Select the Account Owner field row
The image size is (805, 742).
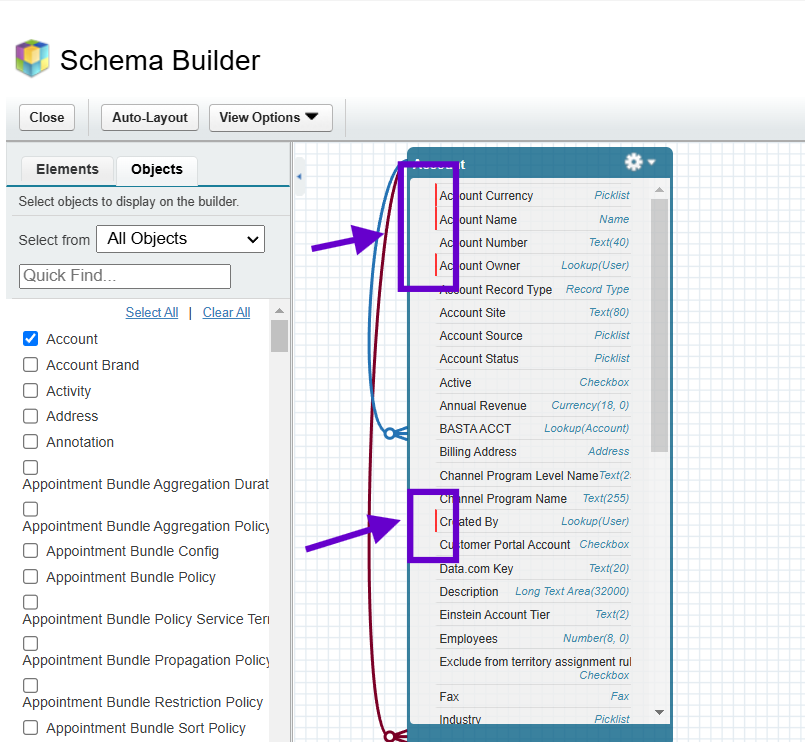[x=533, y=265]
